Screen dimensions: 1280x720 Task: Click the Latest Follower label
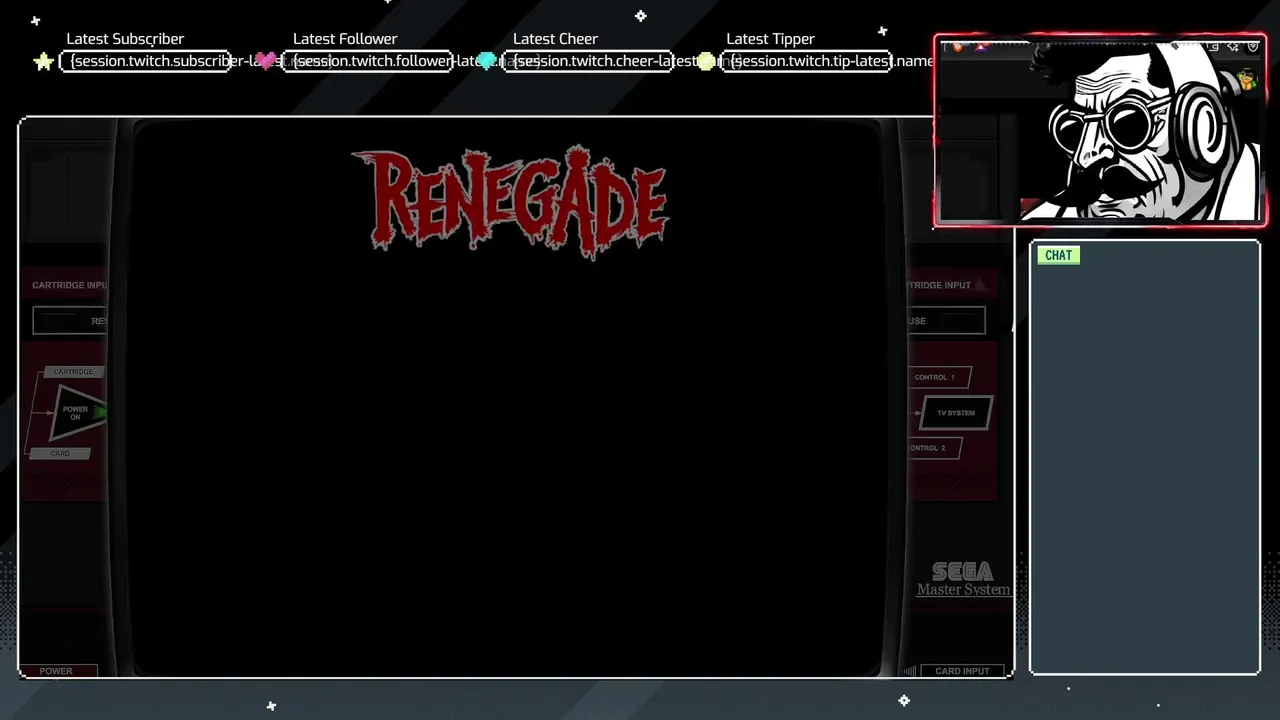[345, 39]
